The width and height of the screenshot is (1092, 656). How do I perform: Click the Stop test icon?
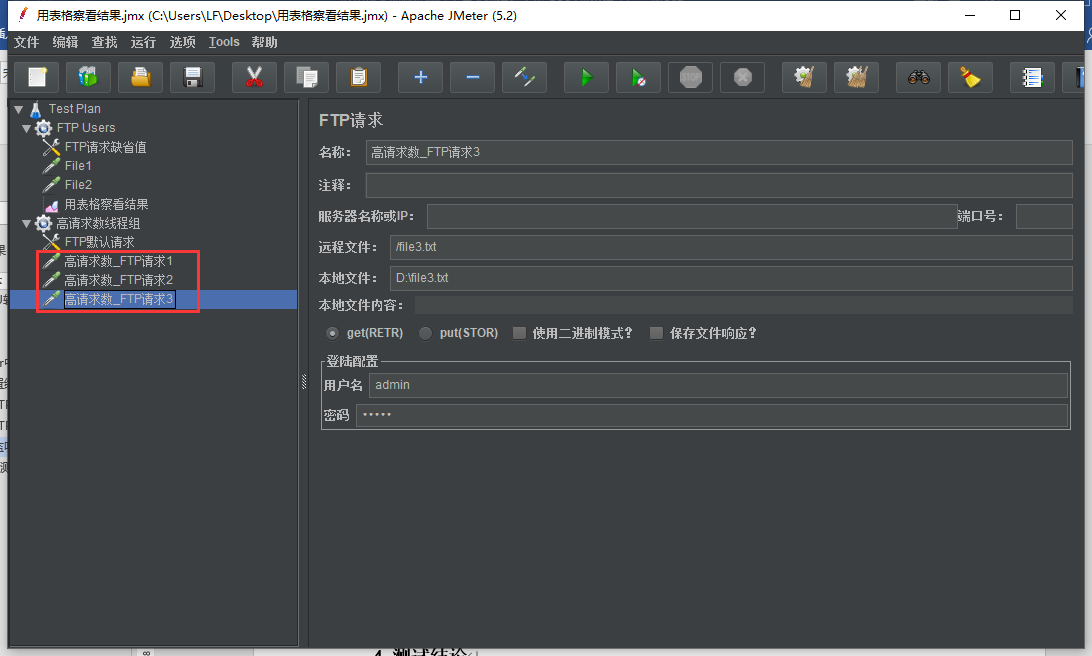coord(690,77)
